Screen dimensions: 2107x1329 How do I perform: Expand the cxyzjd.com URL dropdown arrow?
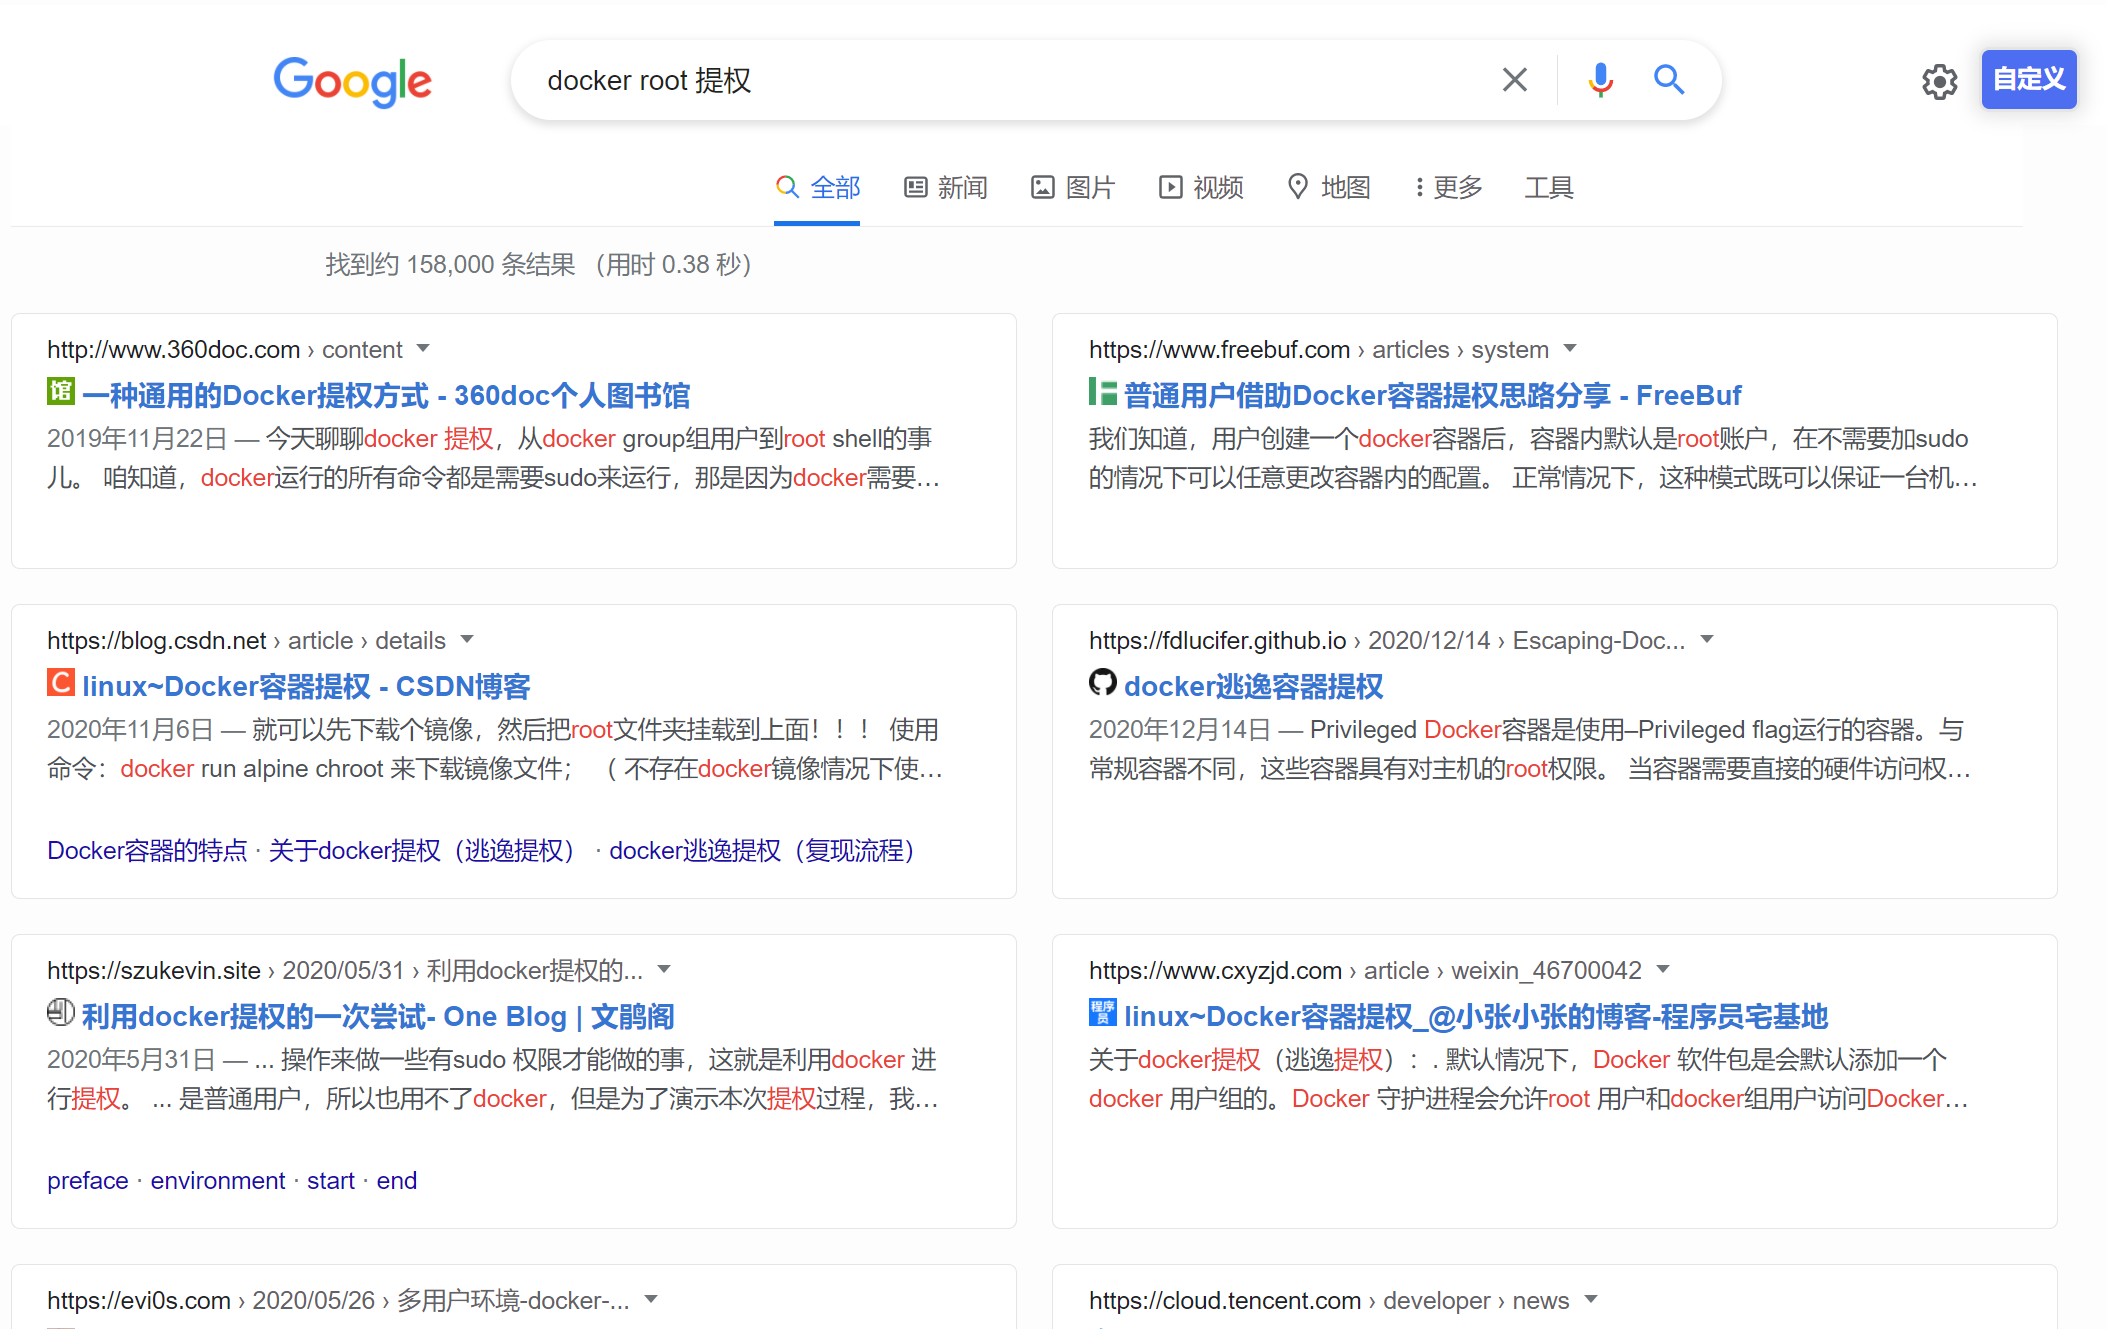click(1663, 970)
